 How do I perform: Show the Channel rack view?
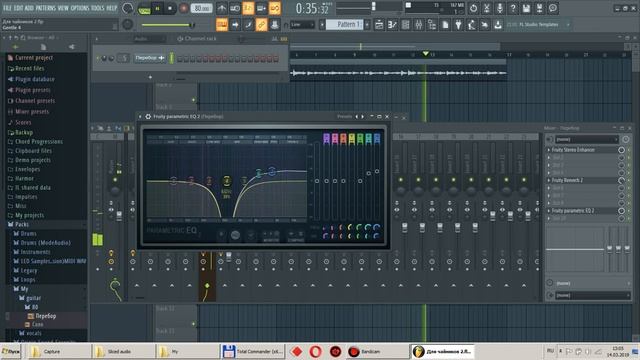pos(405,25)
